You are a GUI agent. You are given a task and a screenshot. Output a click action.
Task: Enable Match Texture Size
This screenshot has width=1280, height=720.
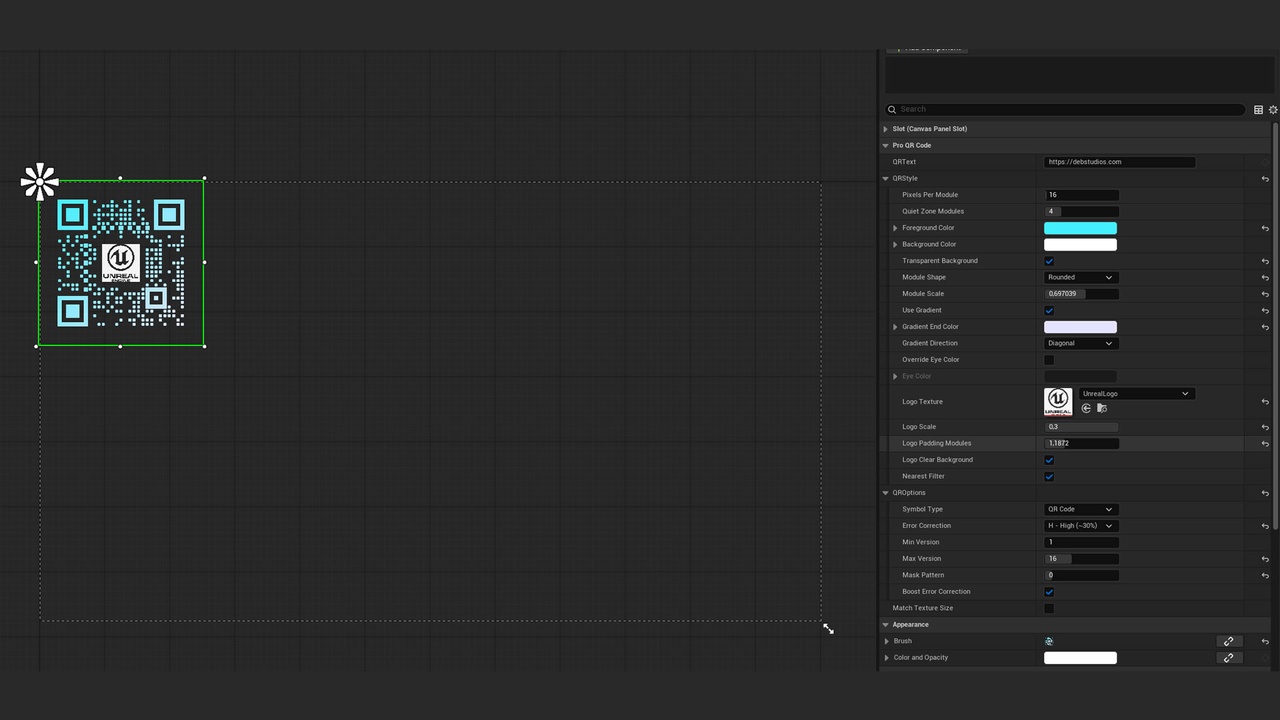[1049, 608]
